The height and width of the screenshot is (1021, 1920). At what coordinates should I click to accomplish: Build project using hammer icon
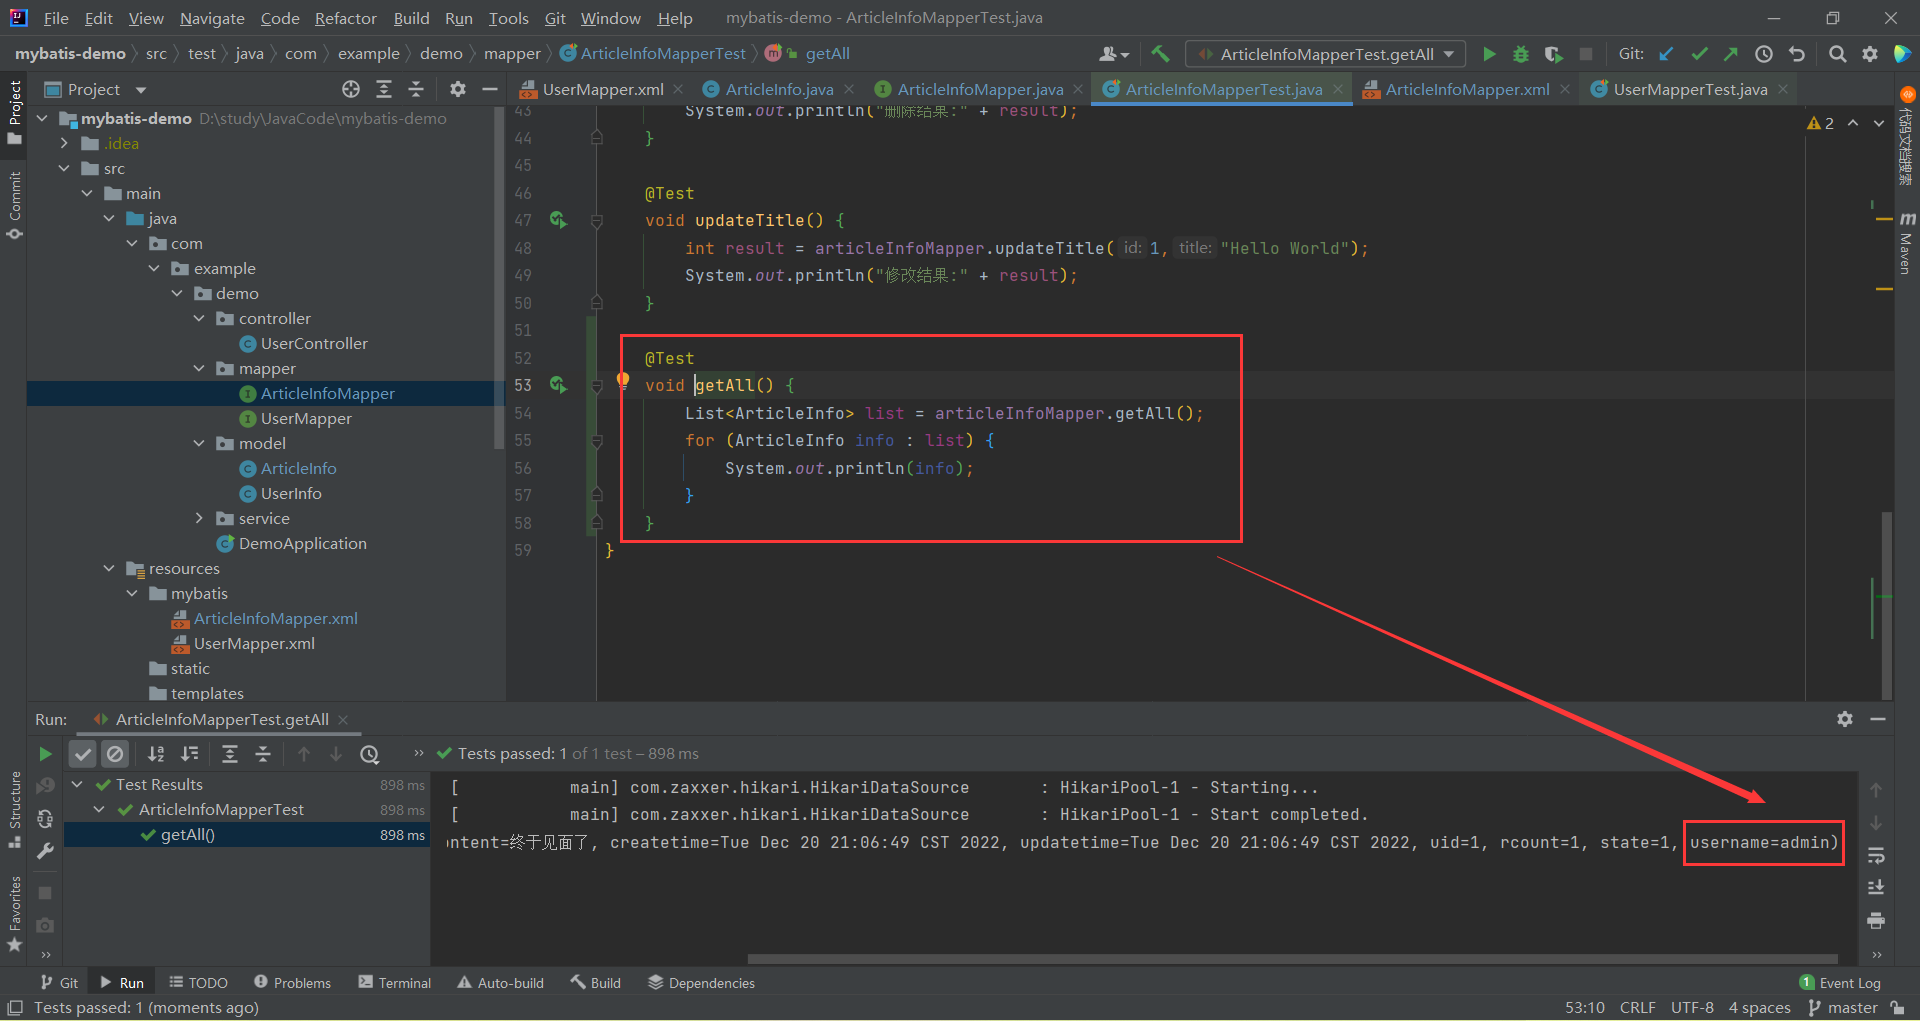1160,54
